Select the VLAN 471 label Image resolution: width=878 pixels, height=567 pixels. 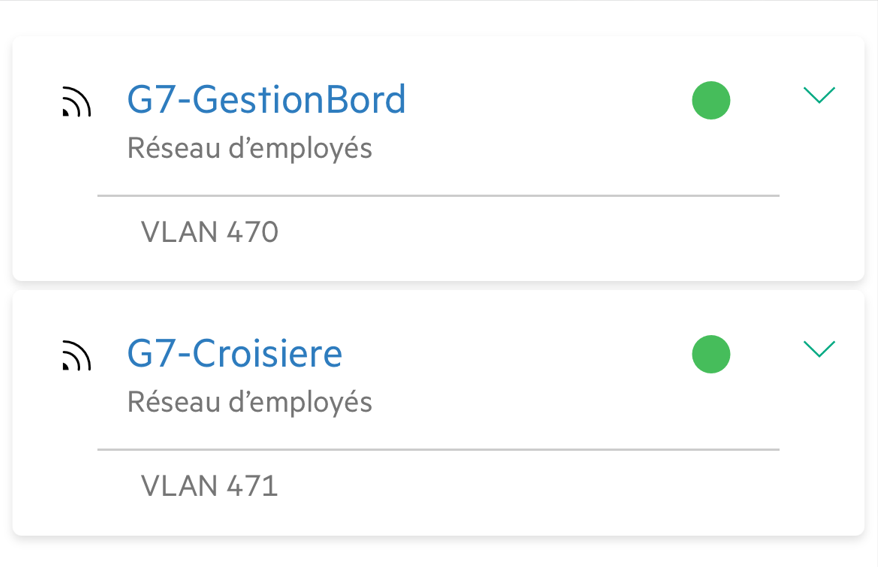click(209, 486)
